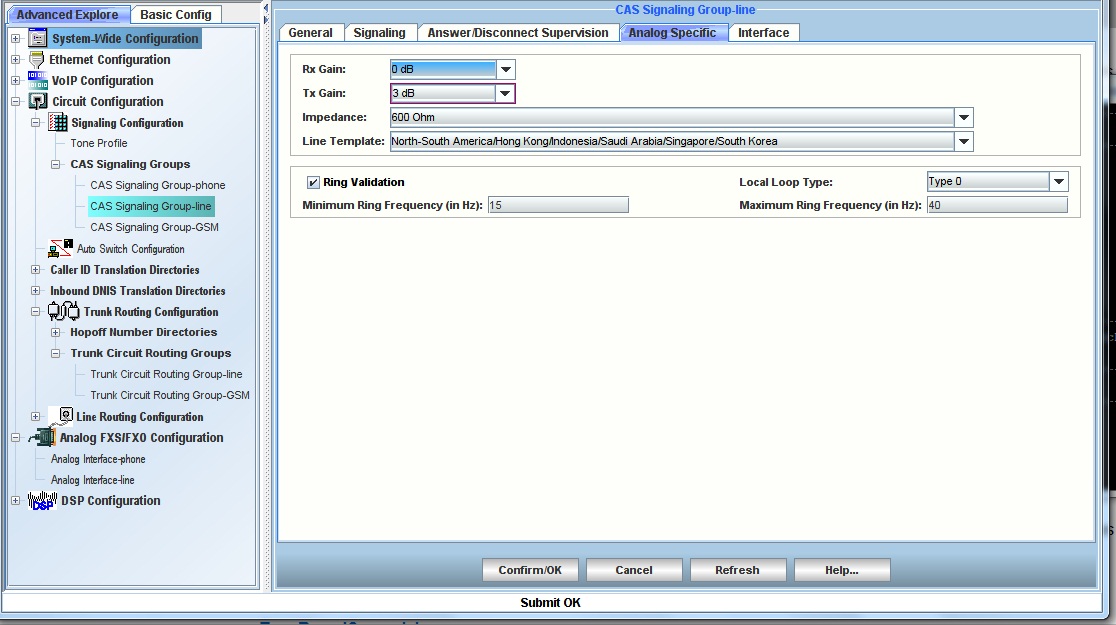This screenshot has height=625, width=1116.
Task: Click the Minimum Ring Frequency input field
Action: [x=558, y=205]
